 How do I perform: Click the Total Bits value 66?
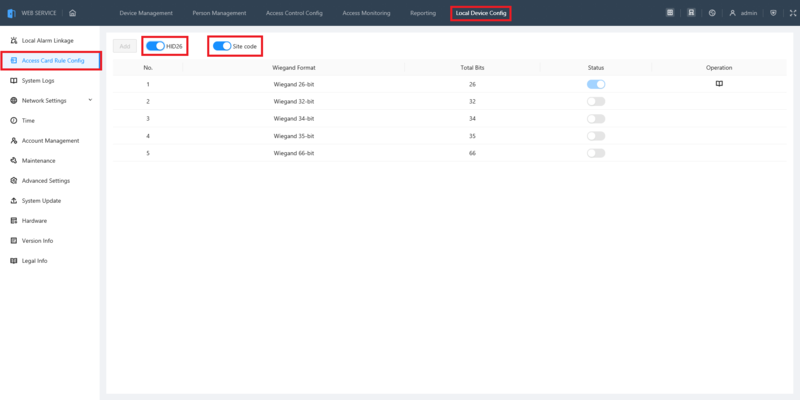(x=472, y=153)
